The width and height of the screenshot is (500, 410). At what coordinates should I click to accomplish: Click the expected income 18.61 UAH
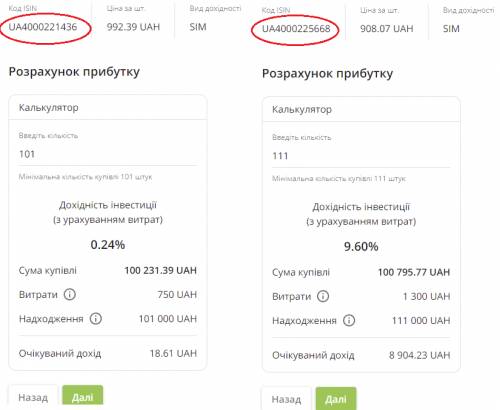coord(173,353)
